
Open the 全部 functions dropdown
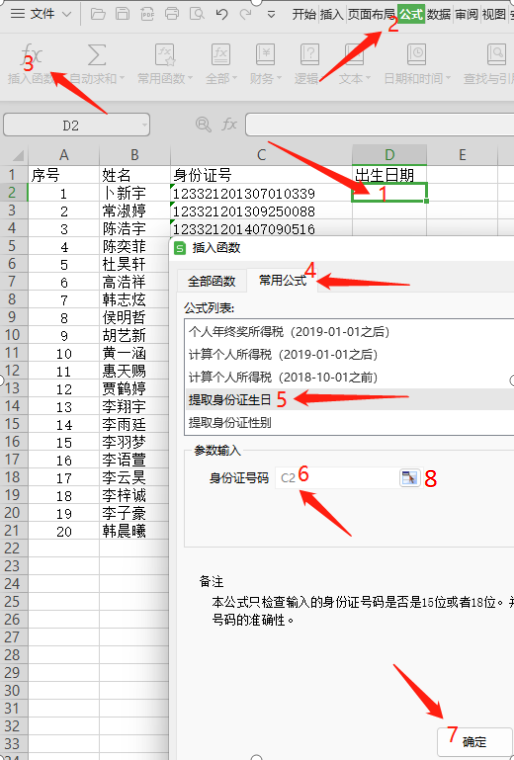click(x=221, y=63)
